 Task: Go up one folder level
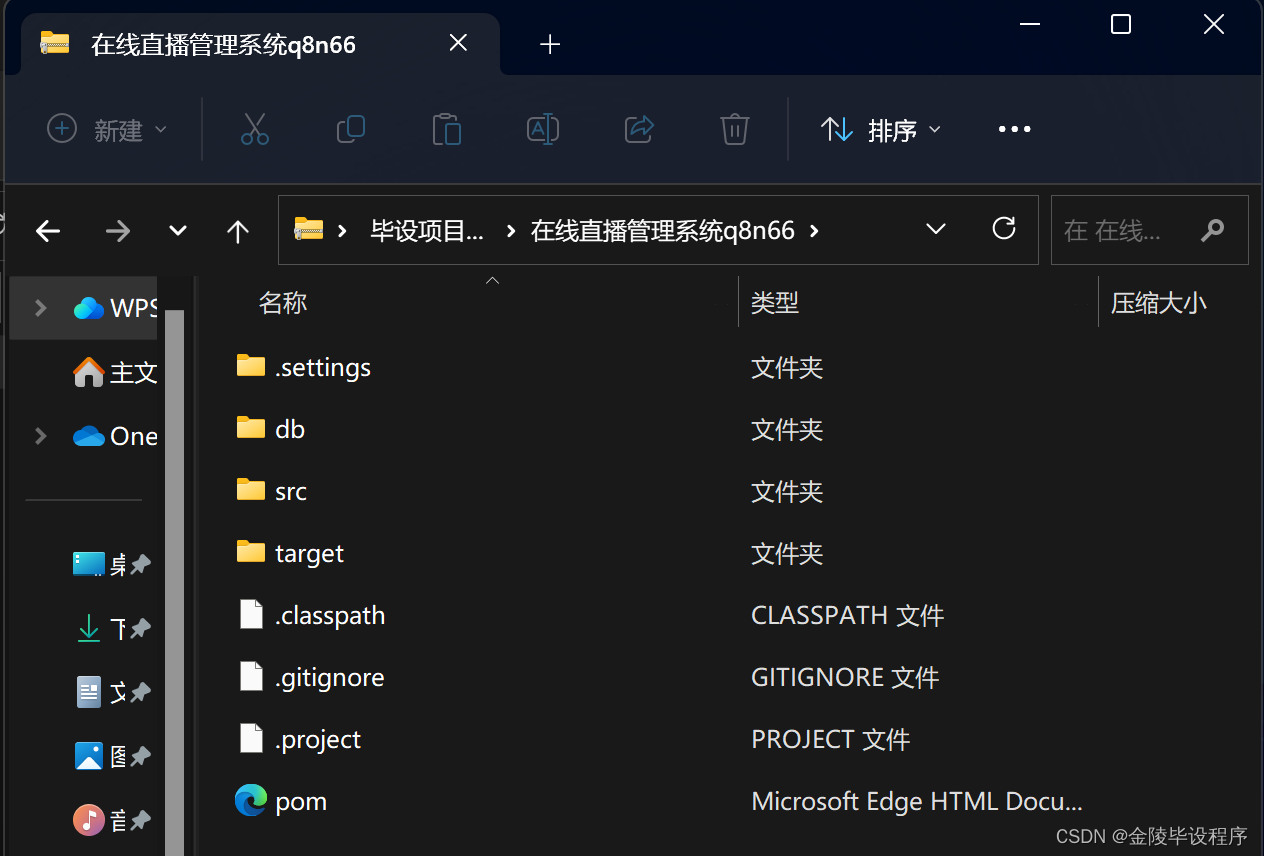point(237,231)
